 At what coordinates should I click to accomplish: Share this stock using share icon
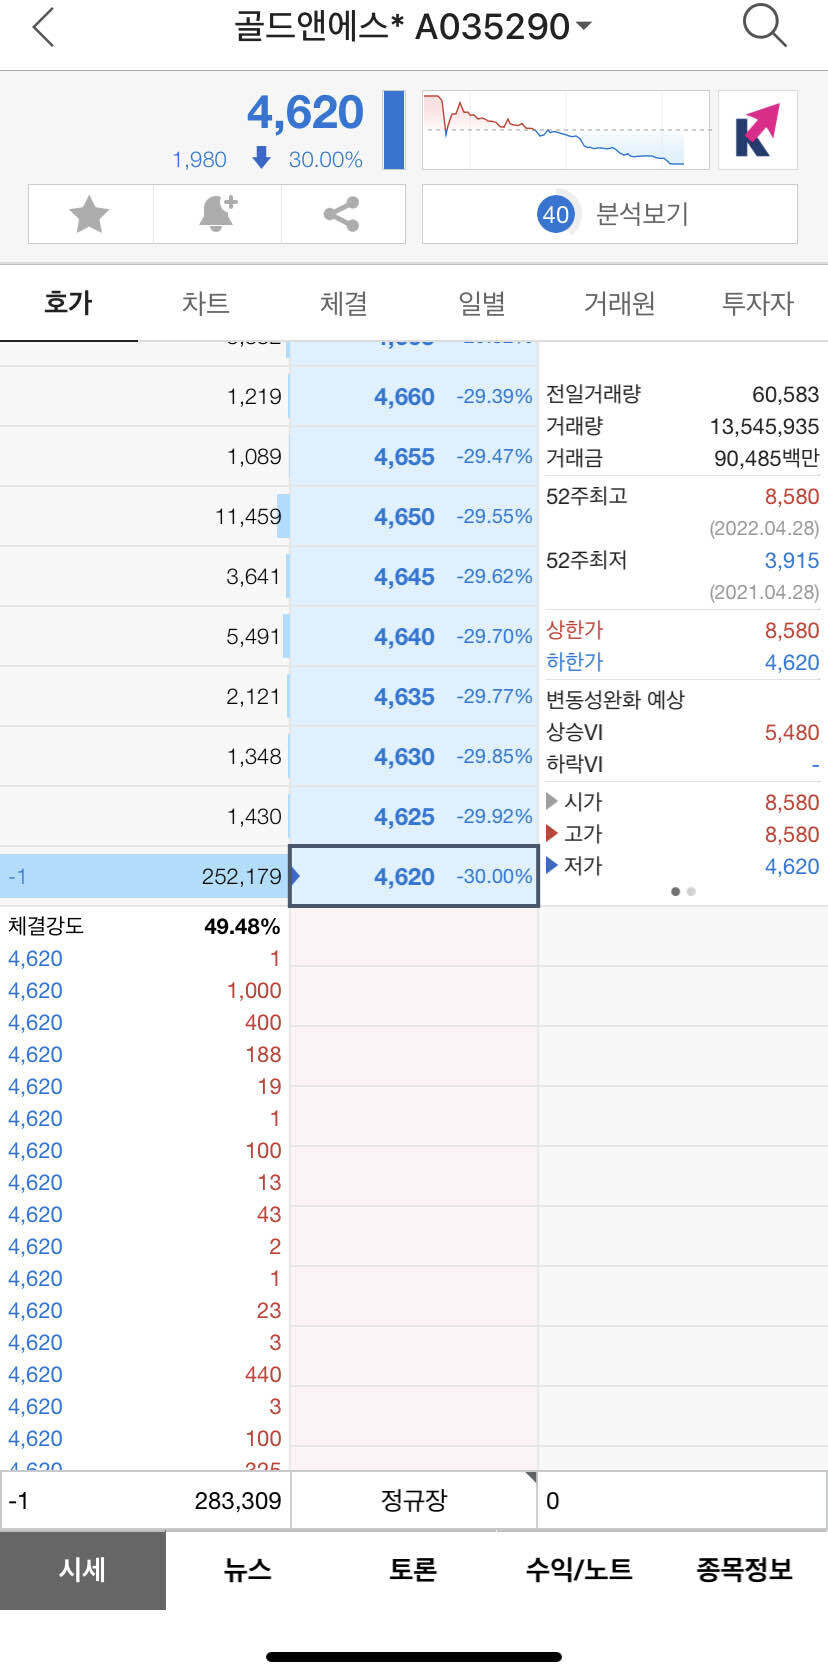tap(342, 214)
